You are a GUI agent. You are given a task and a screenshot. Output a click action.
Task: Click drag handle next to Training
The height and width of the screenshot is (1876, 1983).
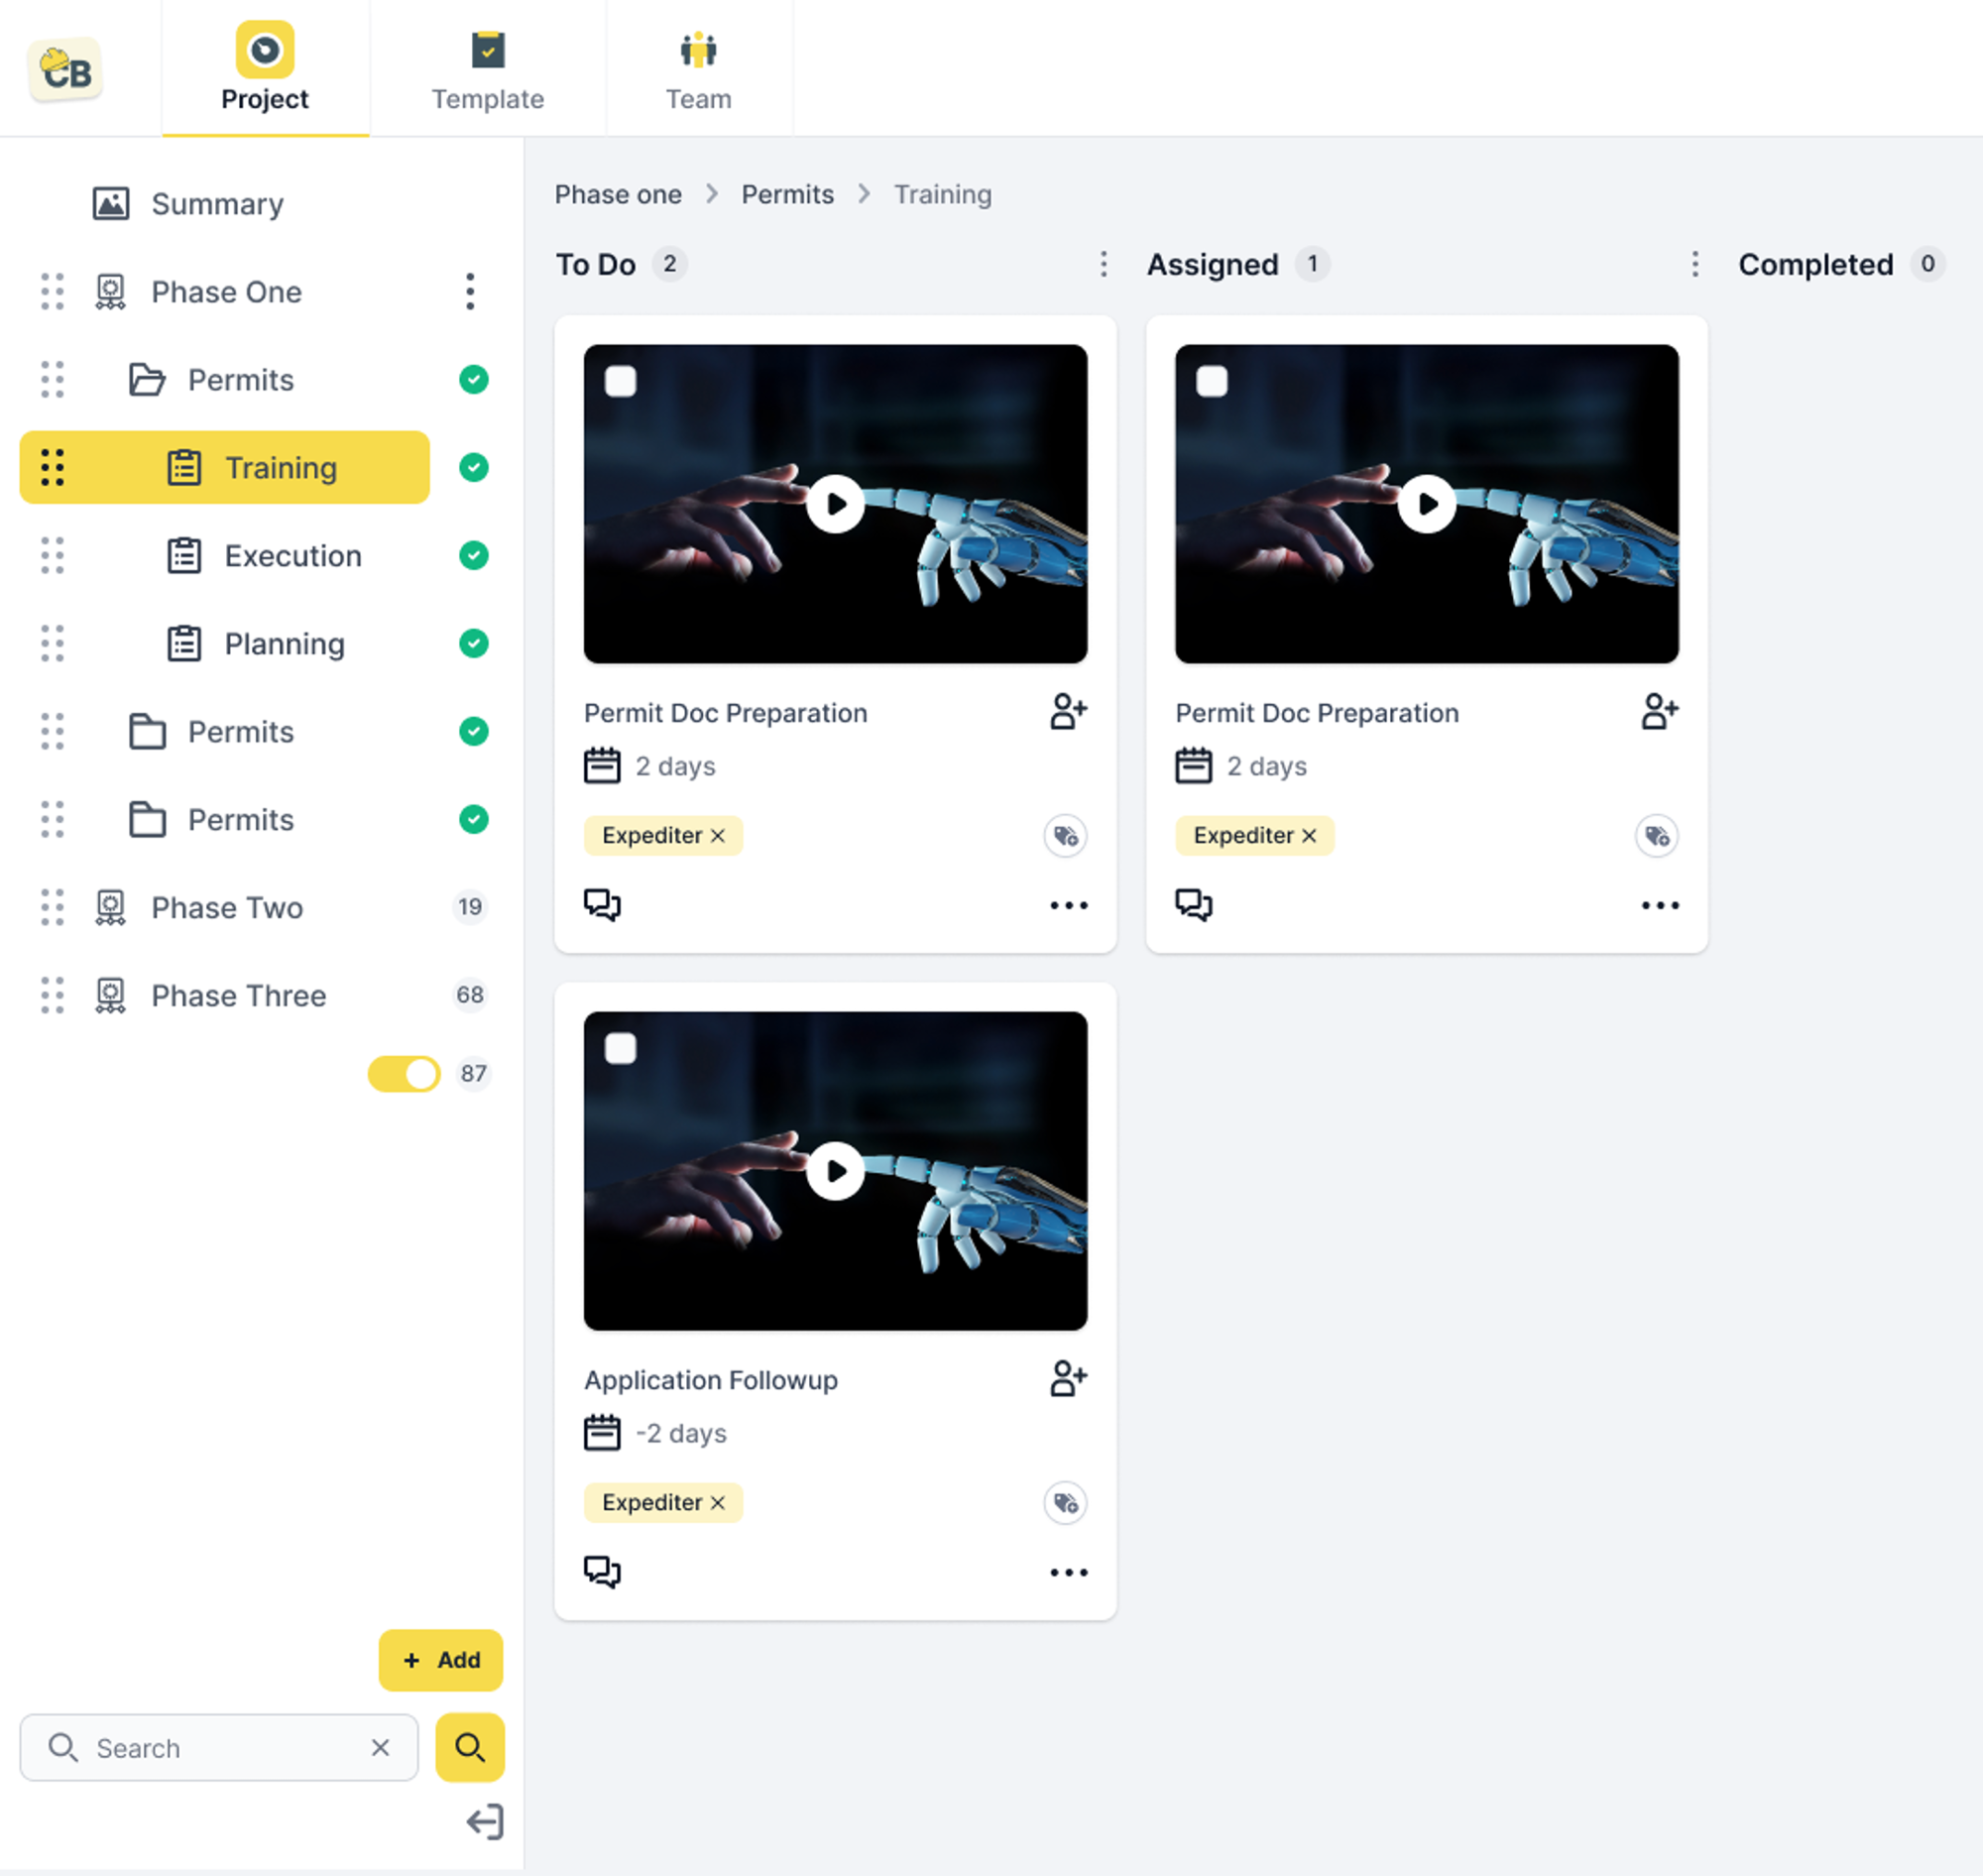point(52,467)
